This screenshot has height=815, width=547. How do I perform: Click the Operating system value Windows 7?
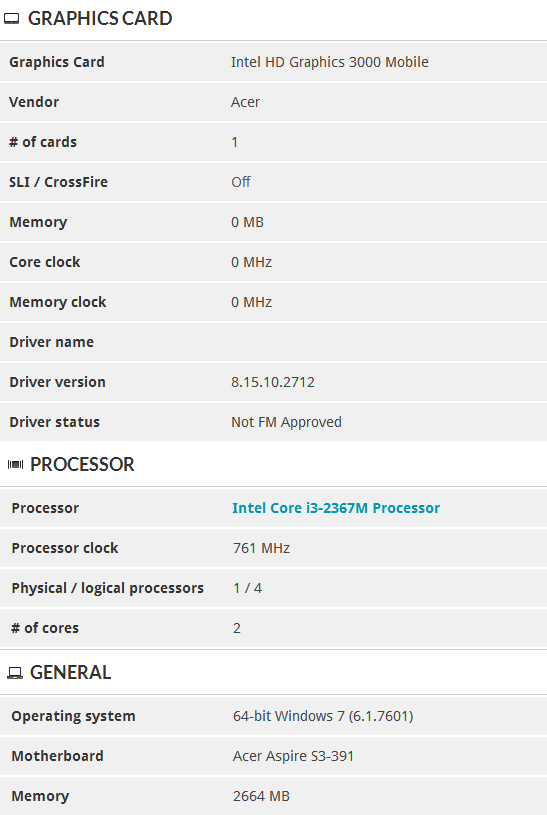(x=323, y=716)
